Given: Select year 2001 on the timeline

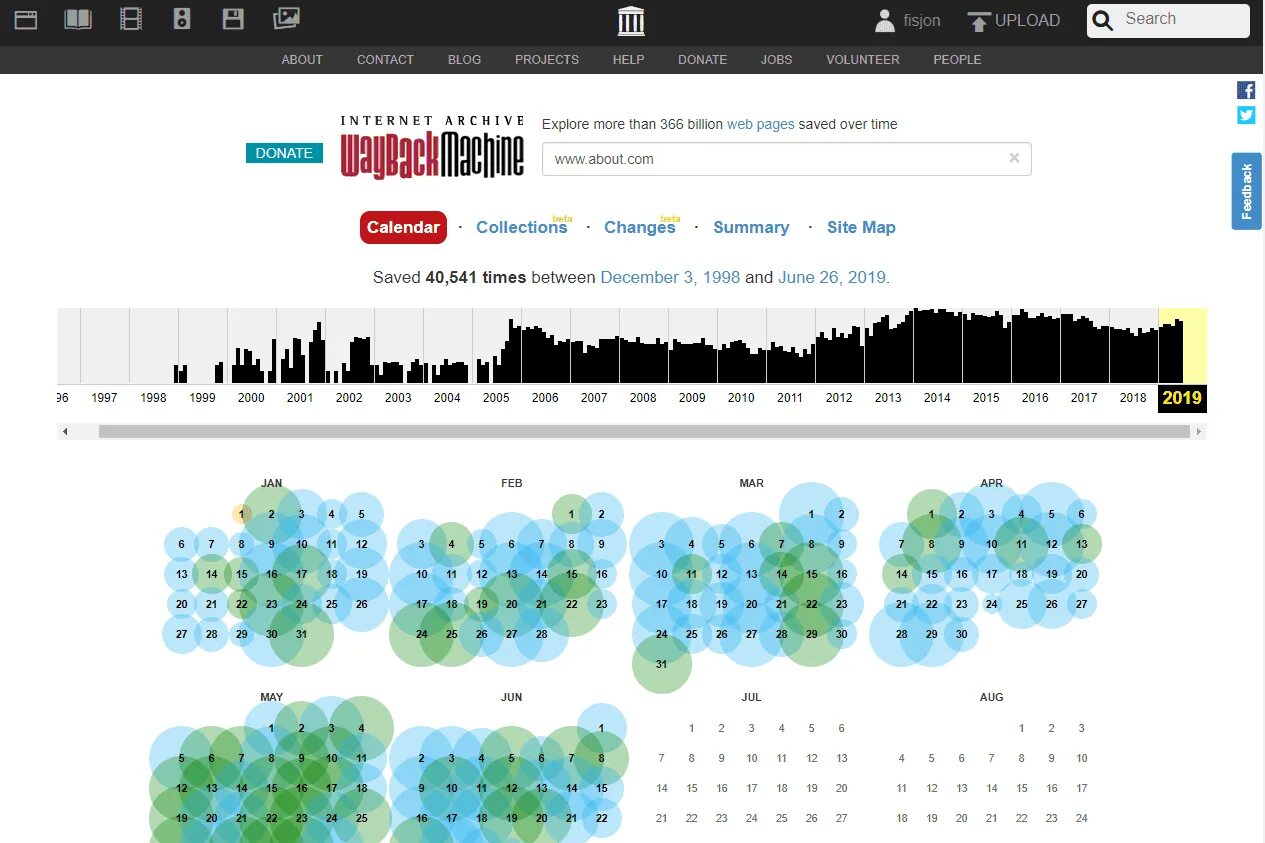Looking at the screenshot, I should click(x=300, y=398).
